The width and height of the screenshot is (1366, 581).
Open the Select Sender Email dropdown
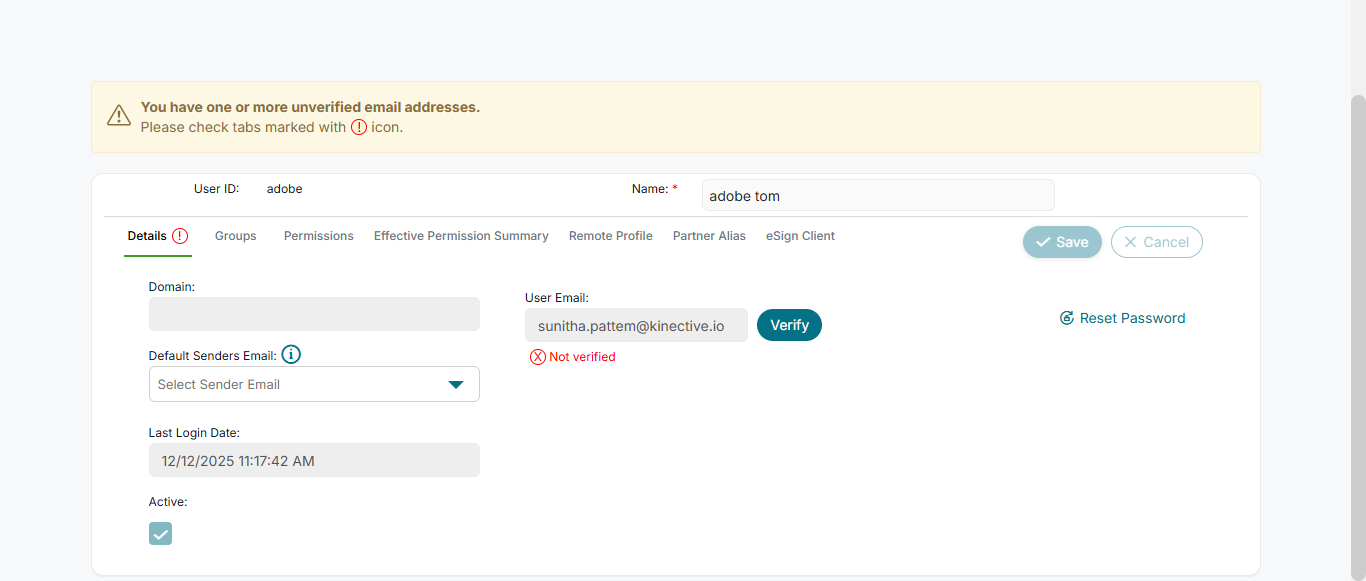point(300,384)
